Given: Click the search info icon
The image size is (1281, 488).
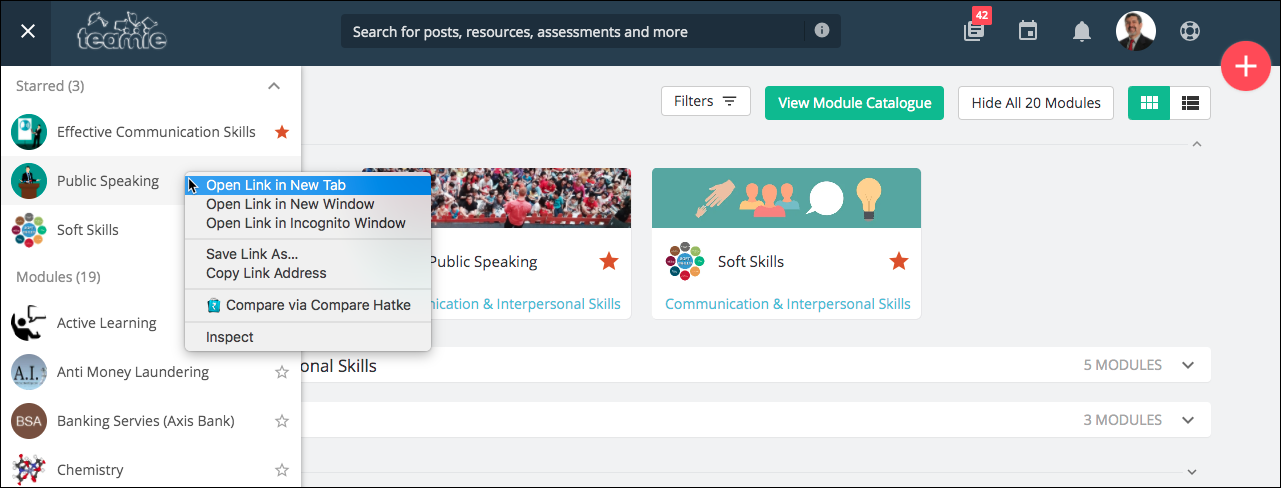Looking at the screenshot, I should [x=822, y=31].
